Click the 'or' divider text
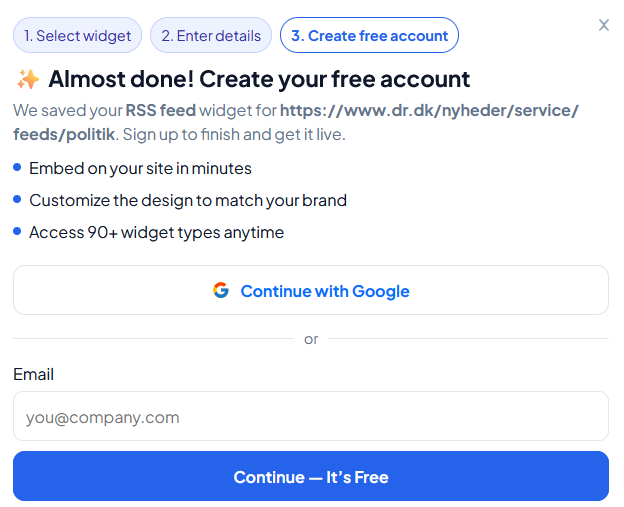 pos(311,339)
